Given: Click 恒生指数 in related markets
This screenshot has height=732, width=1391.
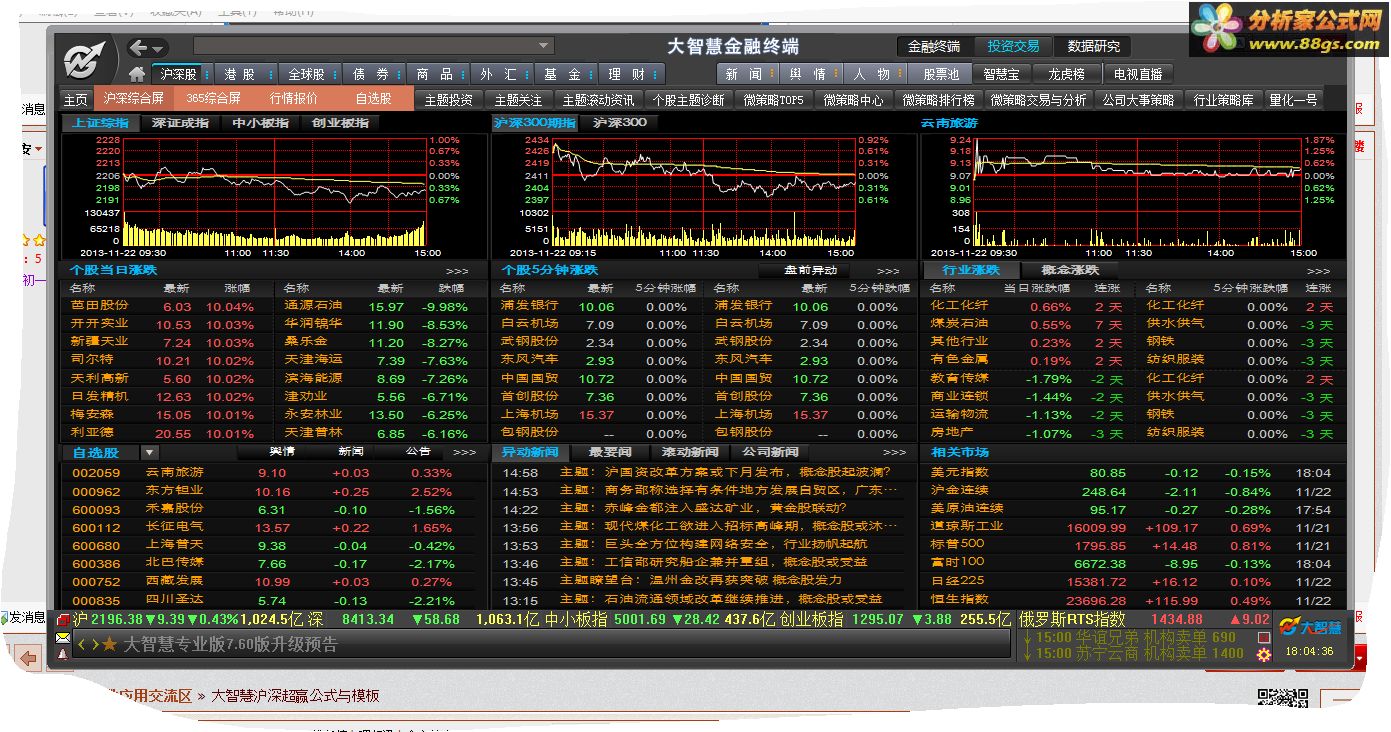Looking at the screenshot, I should (959, 600).
